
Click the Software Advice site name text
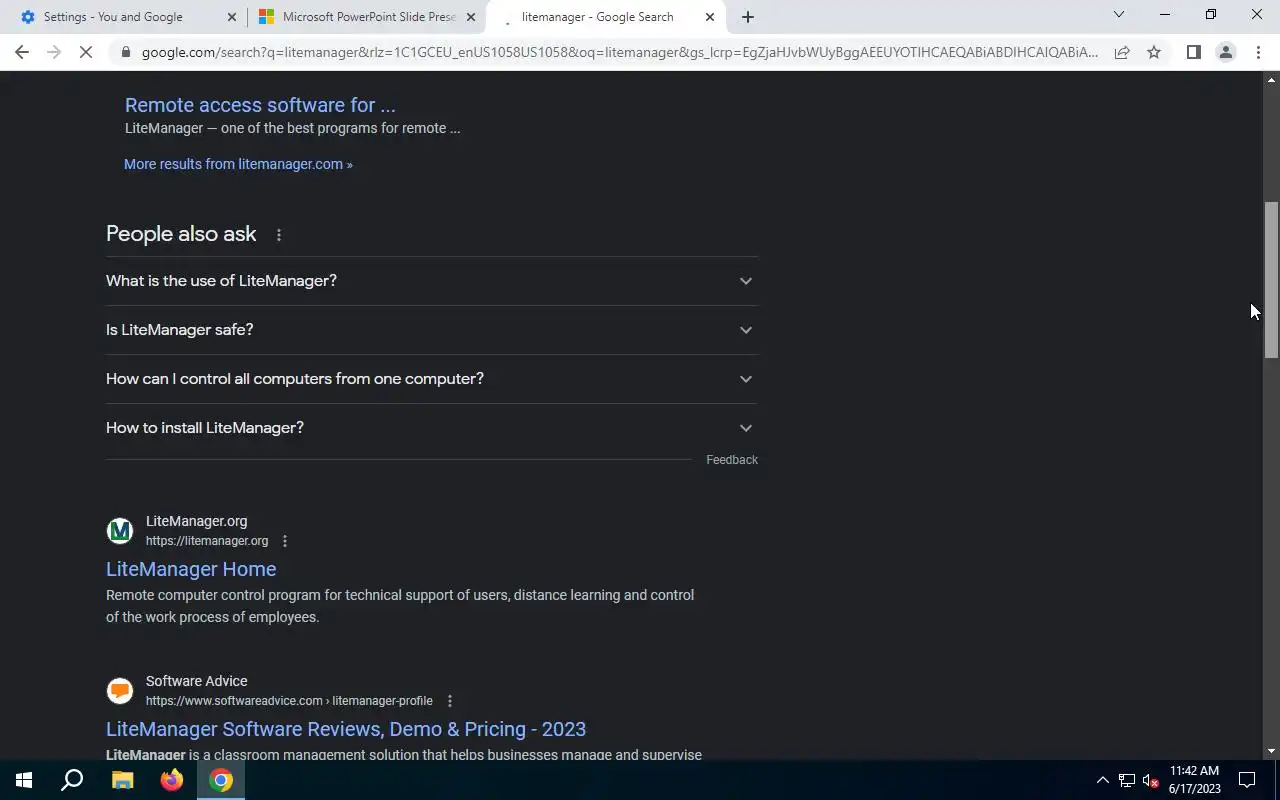(x=196, y=681)
